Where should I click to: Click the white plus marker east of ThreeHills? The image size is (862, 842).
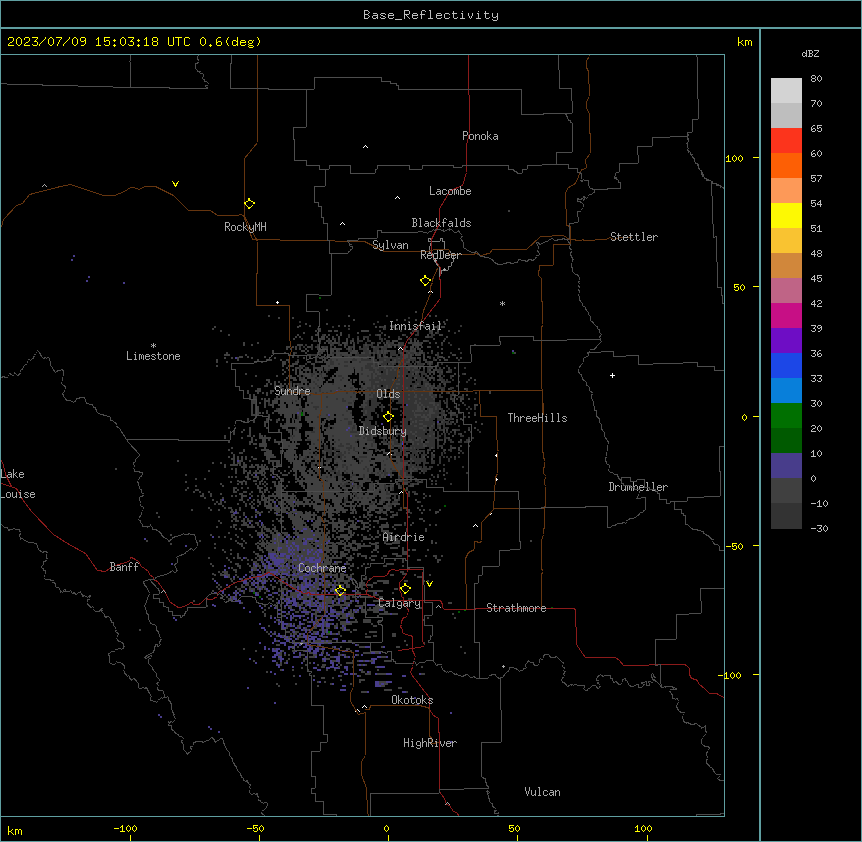pos(612,375)
